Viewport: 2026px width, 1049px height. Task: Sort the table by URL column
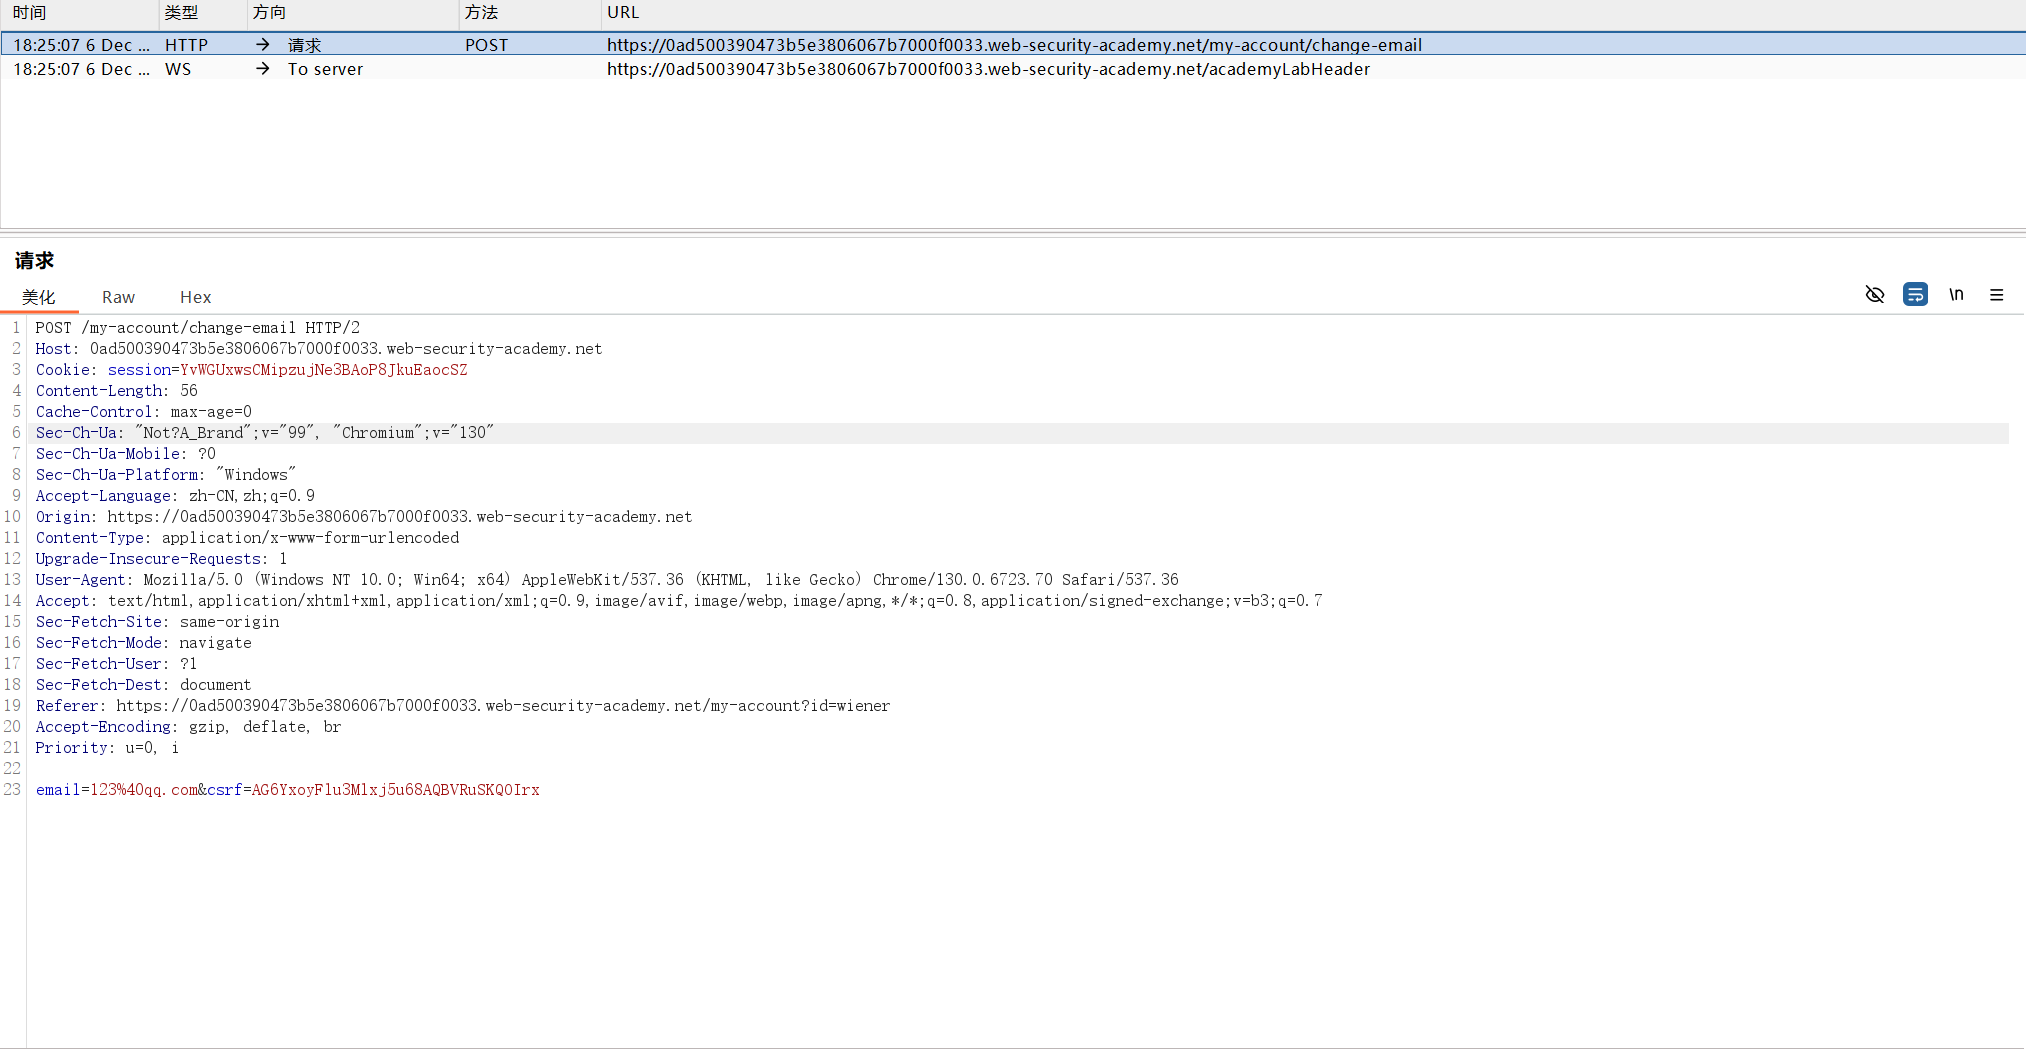(x=622, y=13)
